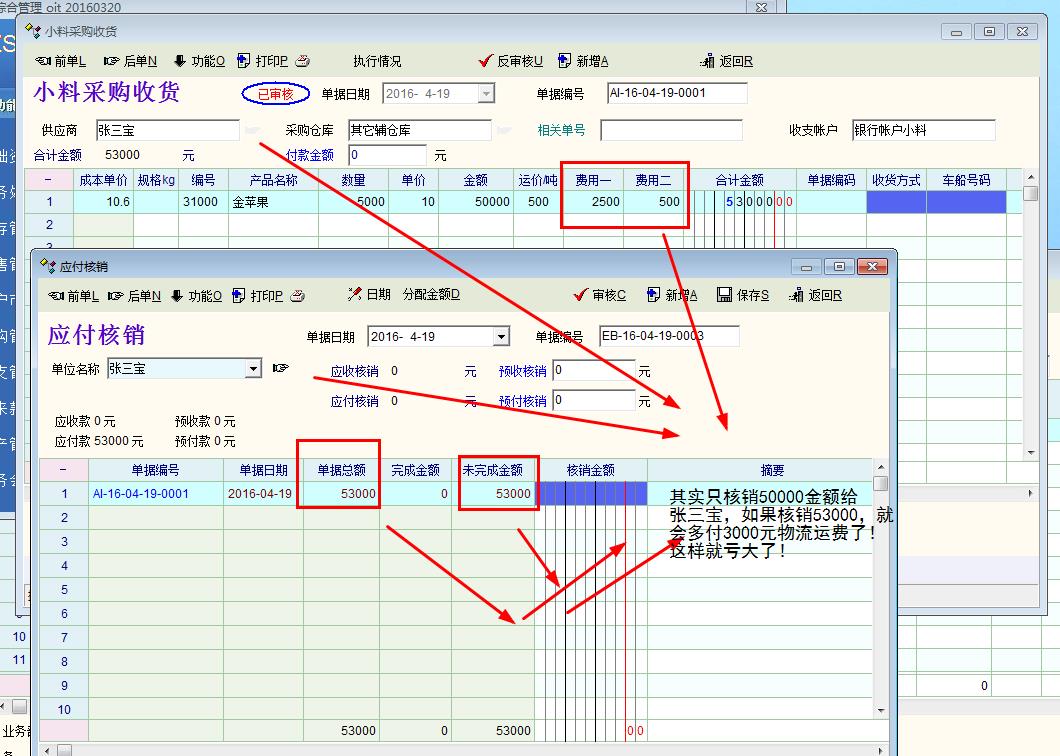Click pointing hand icon beside 单位名称
Viewport: 1060px width, 756px height.
280,369
